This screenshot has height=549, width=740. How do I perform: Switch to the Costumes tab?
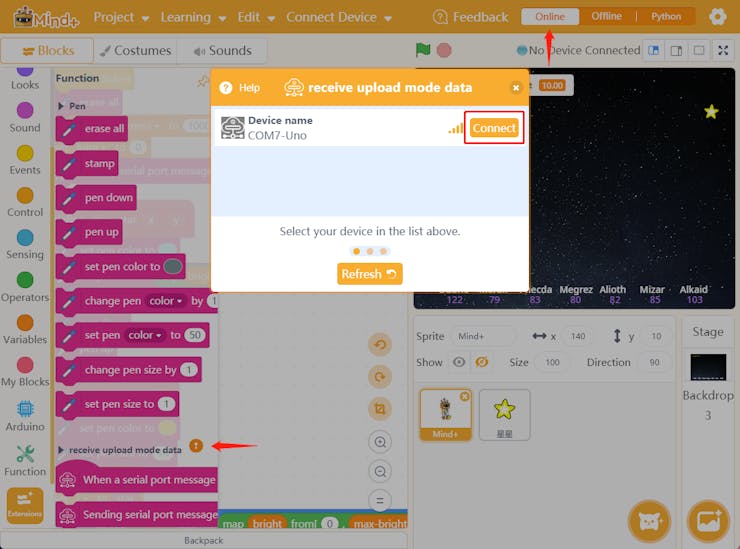[136, 51]
